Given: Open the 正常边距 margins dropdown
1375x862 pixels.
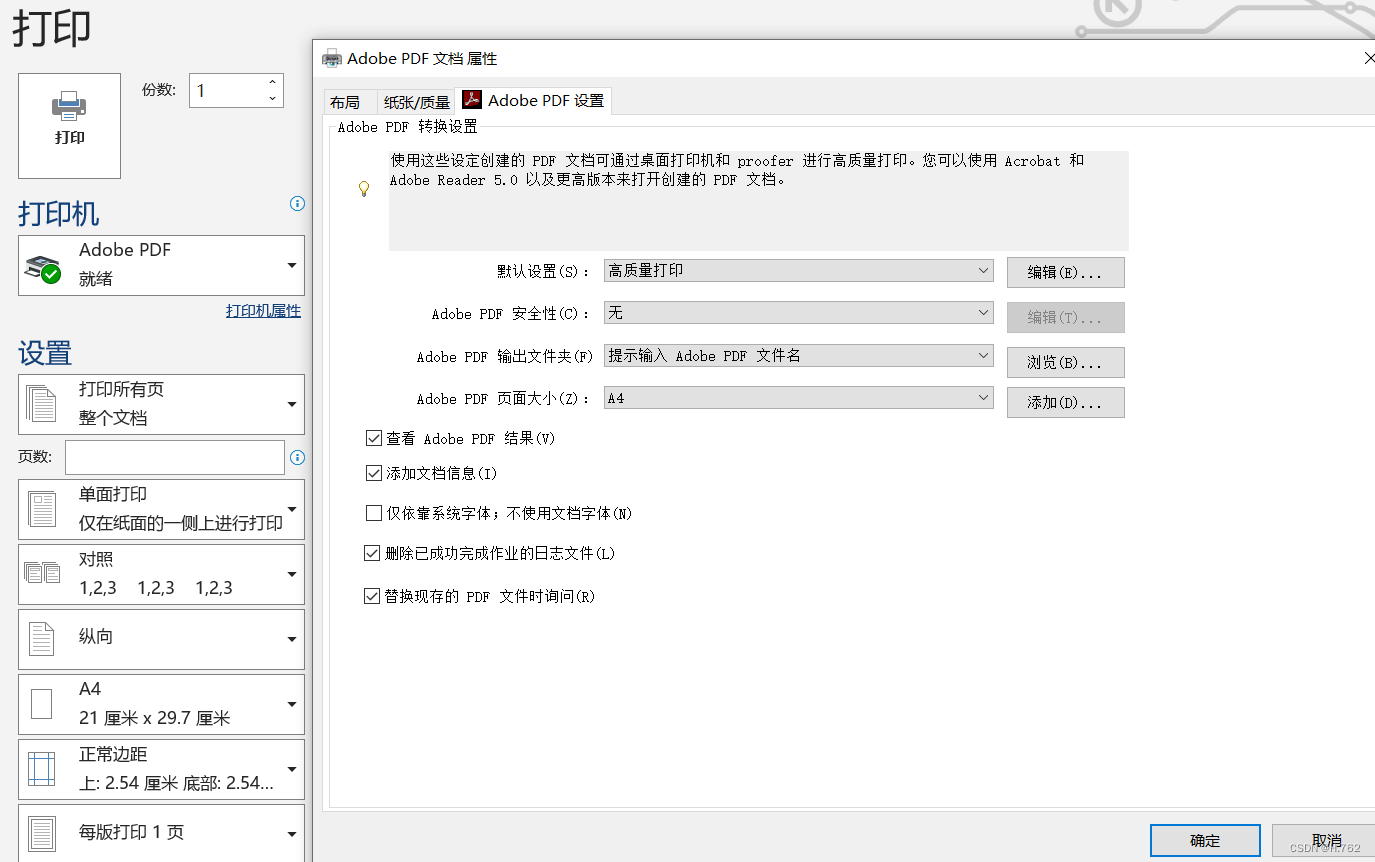Looking at the screenshot, I should [x=161, y=769].
